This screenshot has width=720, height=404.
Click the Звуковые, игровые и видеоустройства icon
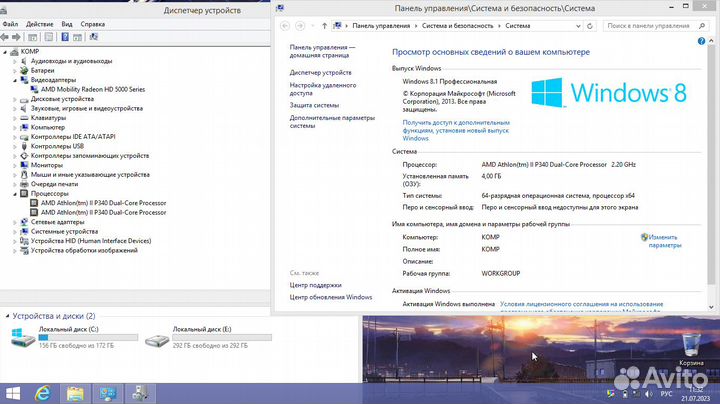(24, 108)
